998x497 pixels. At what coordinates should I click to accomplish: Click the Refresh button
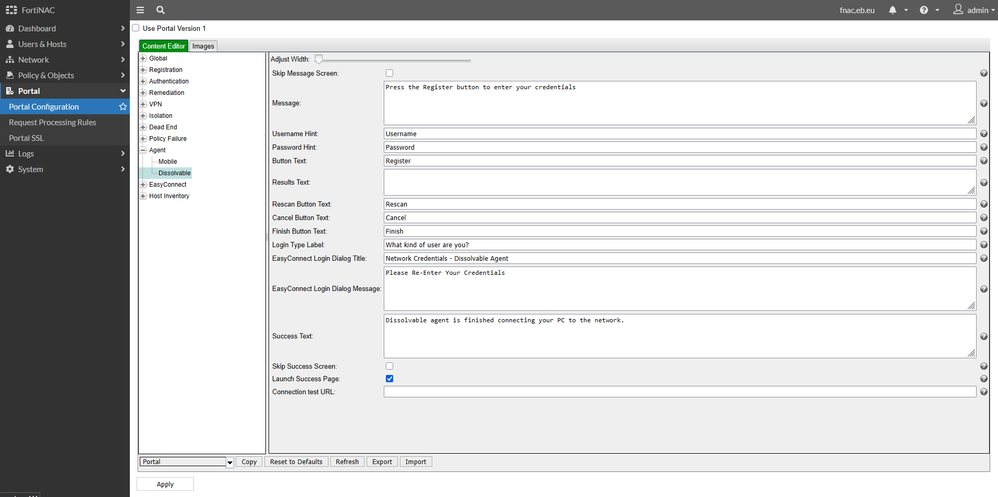347,462
